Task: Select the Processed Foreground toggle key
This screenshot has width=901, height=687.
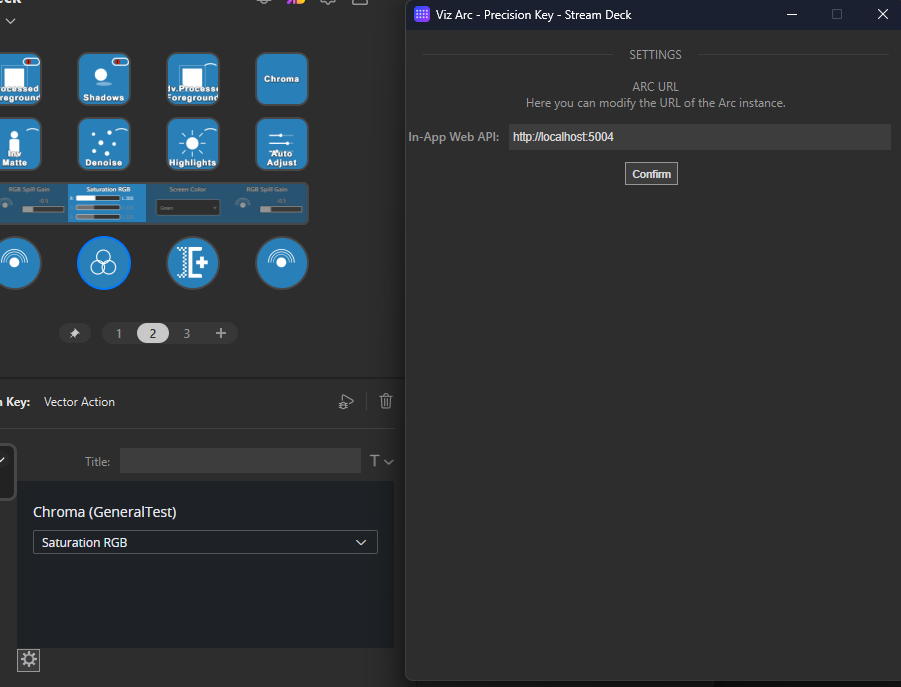Action: pos(20,79)
